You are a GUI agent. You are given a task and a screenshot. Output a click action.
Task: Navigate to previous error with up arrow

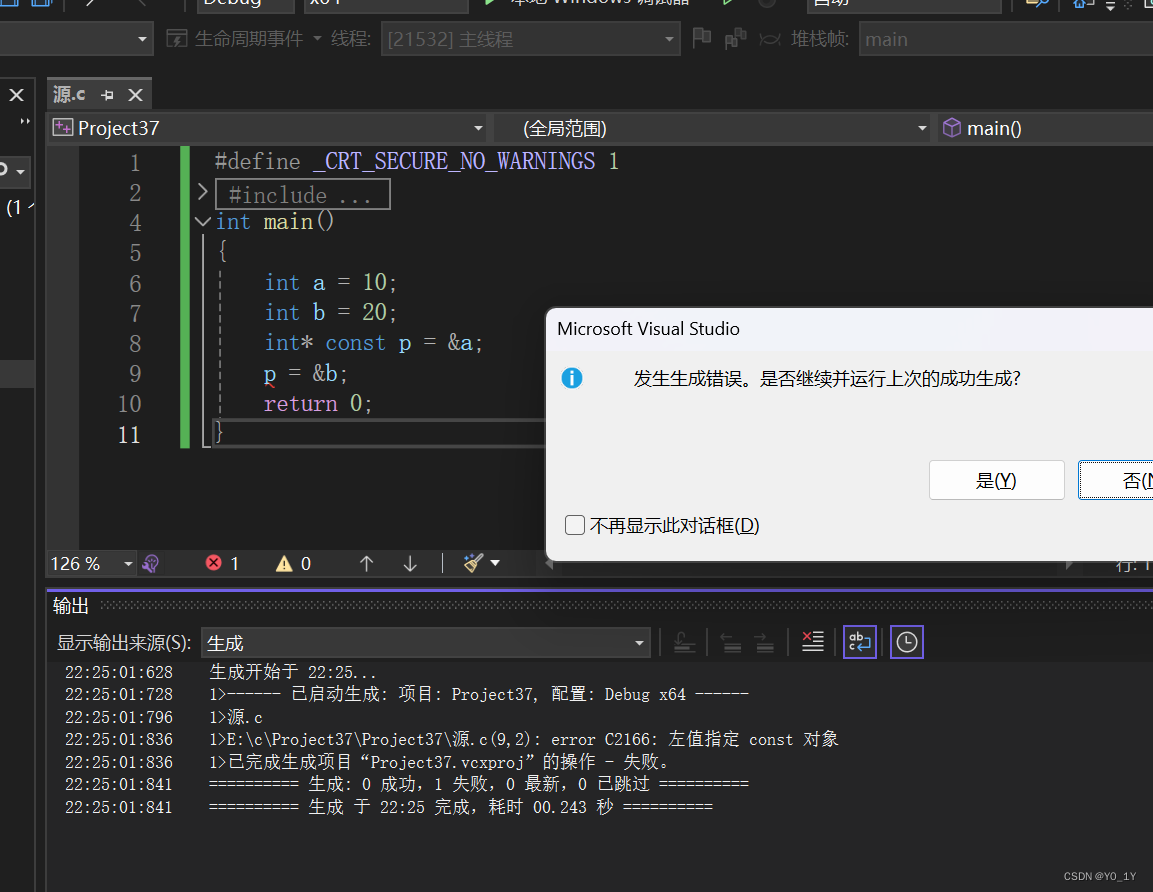pos(367,563)
